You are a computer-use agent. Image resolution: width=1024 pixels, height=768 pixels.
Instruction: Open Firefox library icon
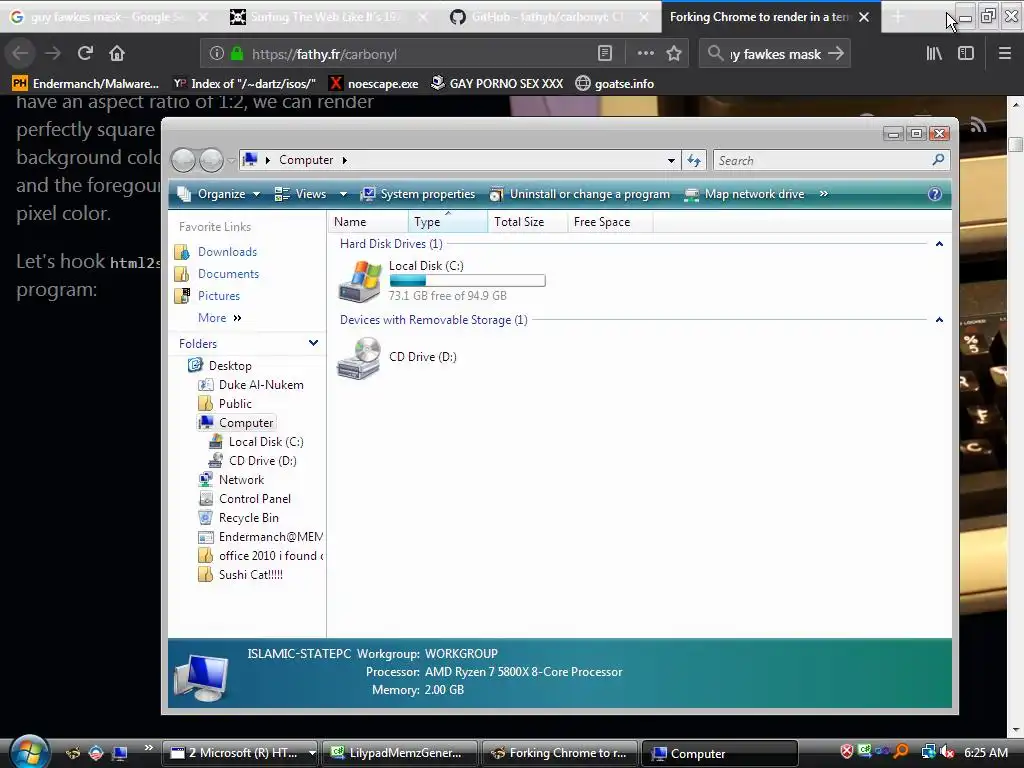[934, 54]
